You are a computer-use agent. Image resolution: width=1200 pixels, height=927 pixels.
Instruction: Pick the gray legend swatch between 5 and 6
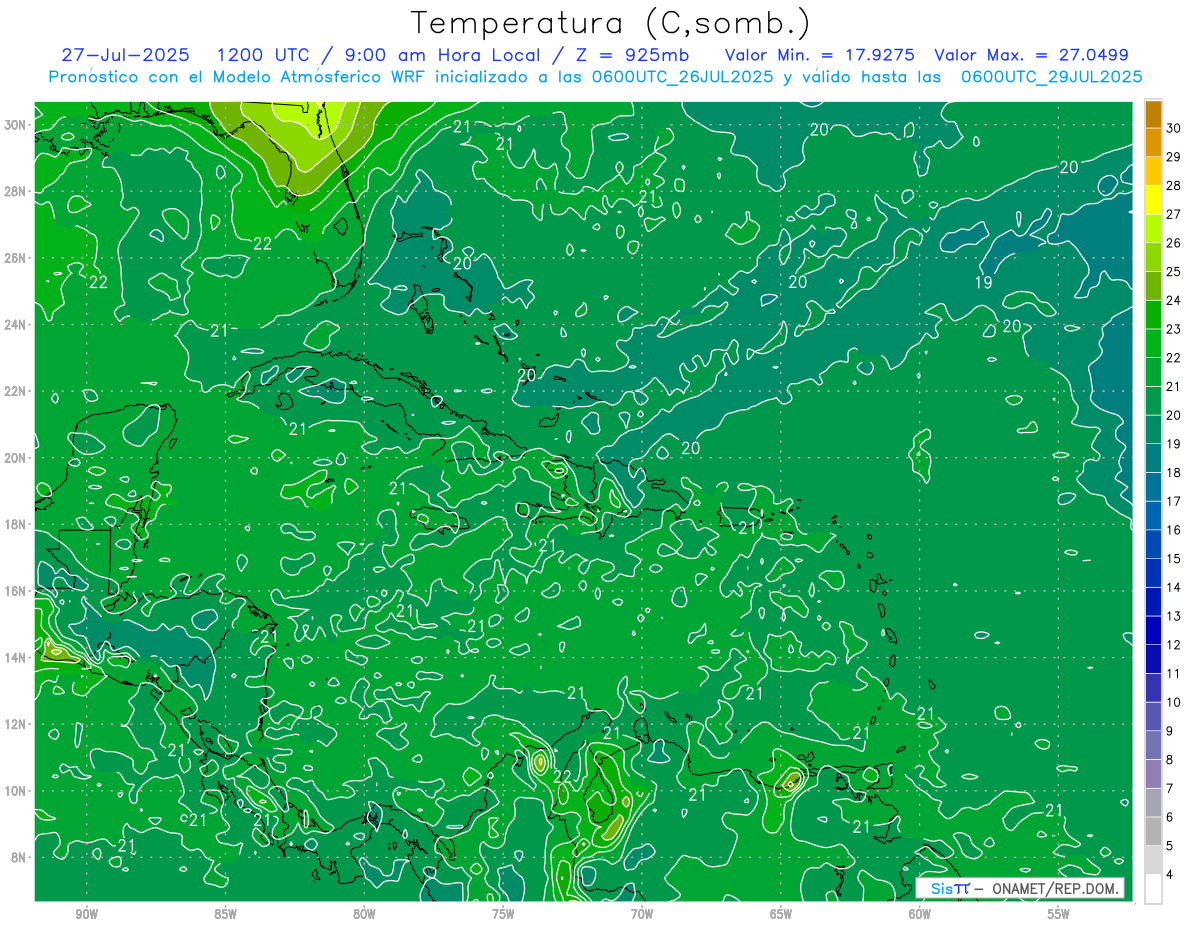(x=1153, y=831)
